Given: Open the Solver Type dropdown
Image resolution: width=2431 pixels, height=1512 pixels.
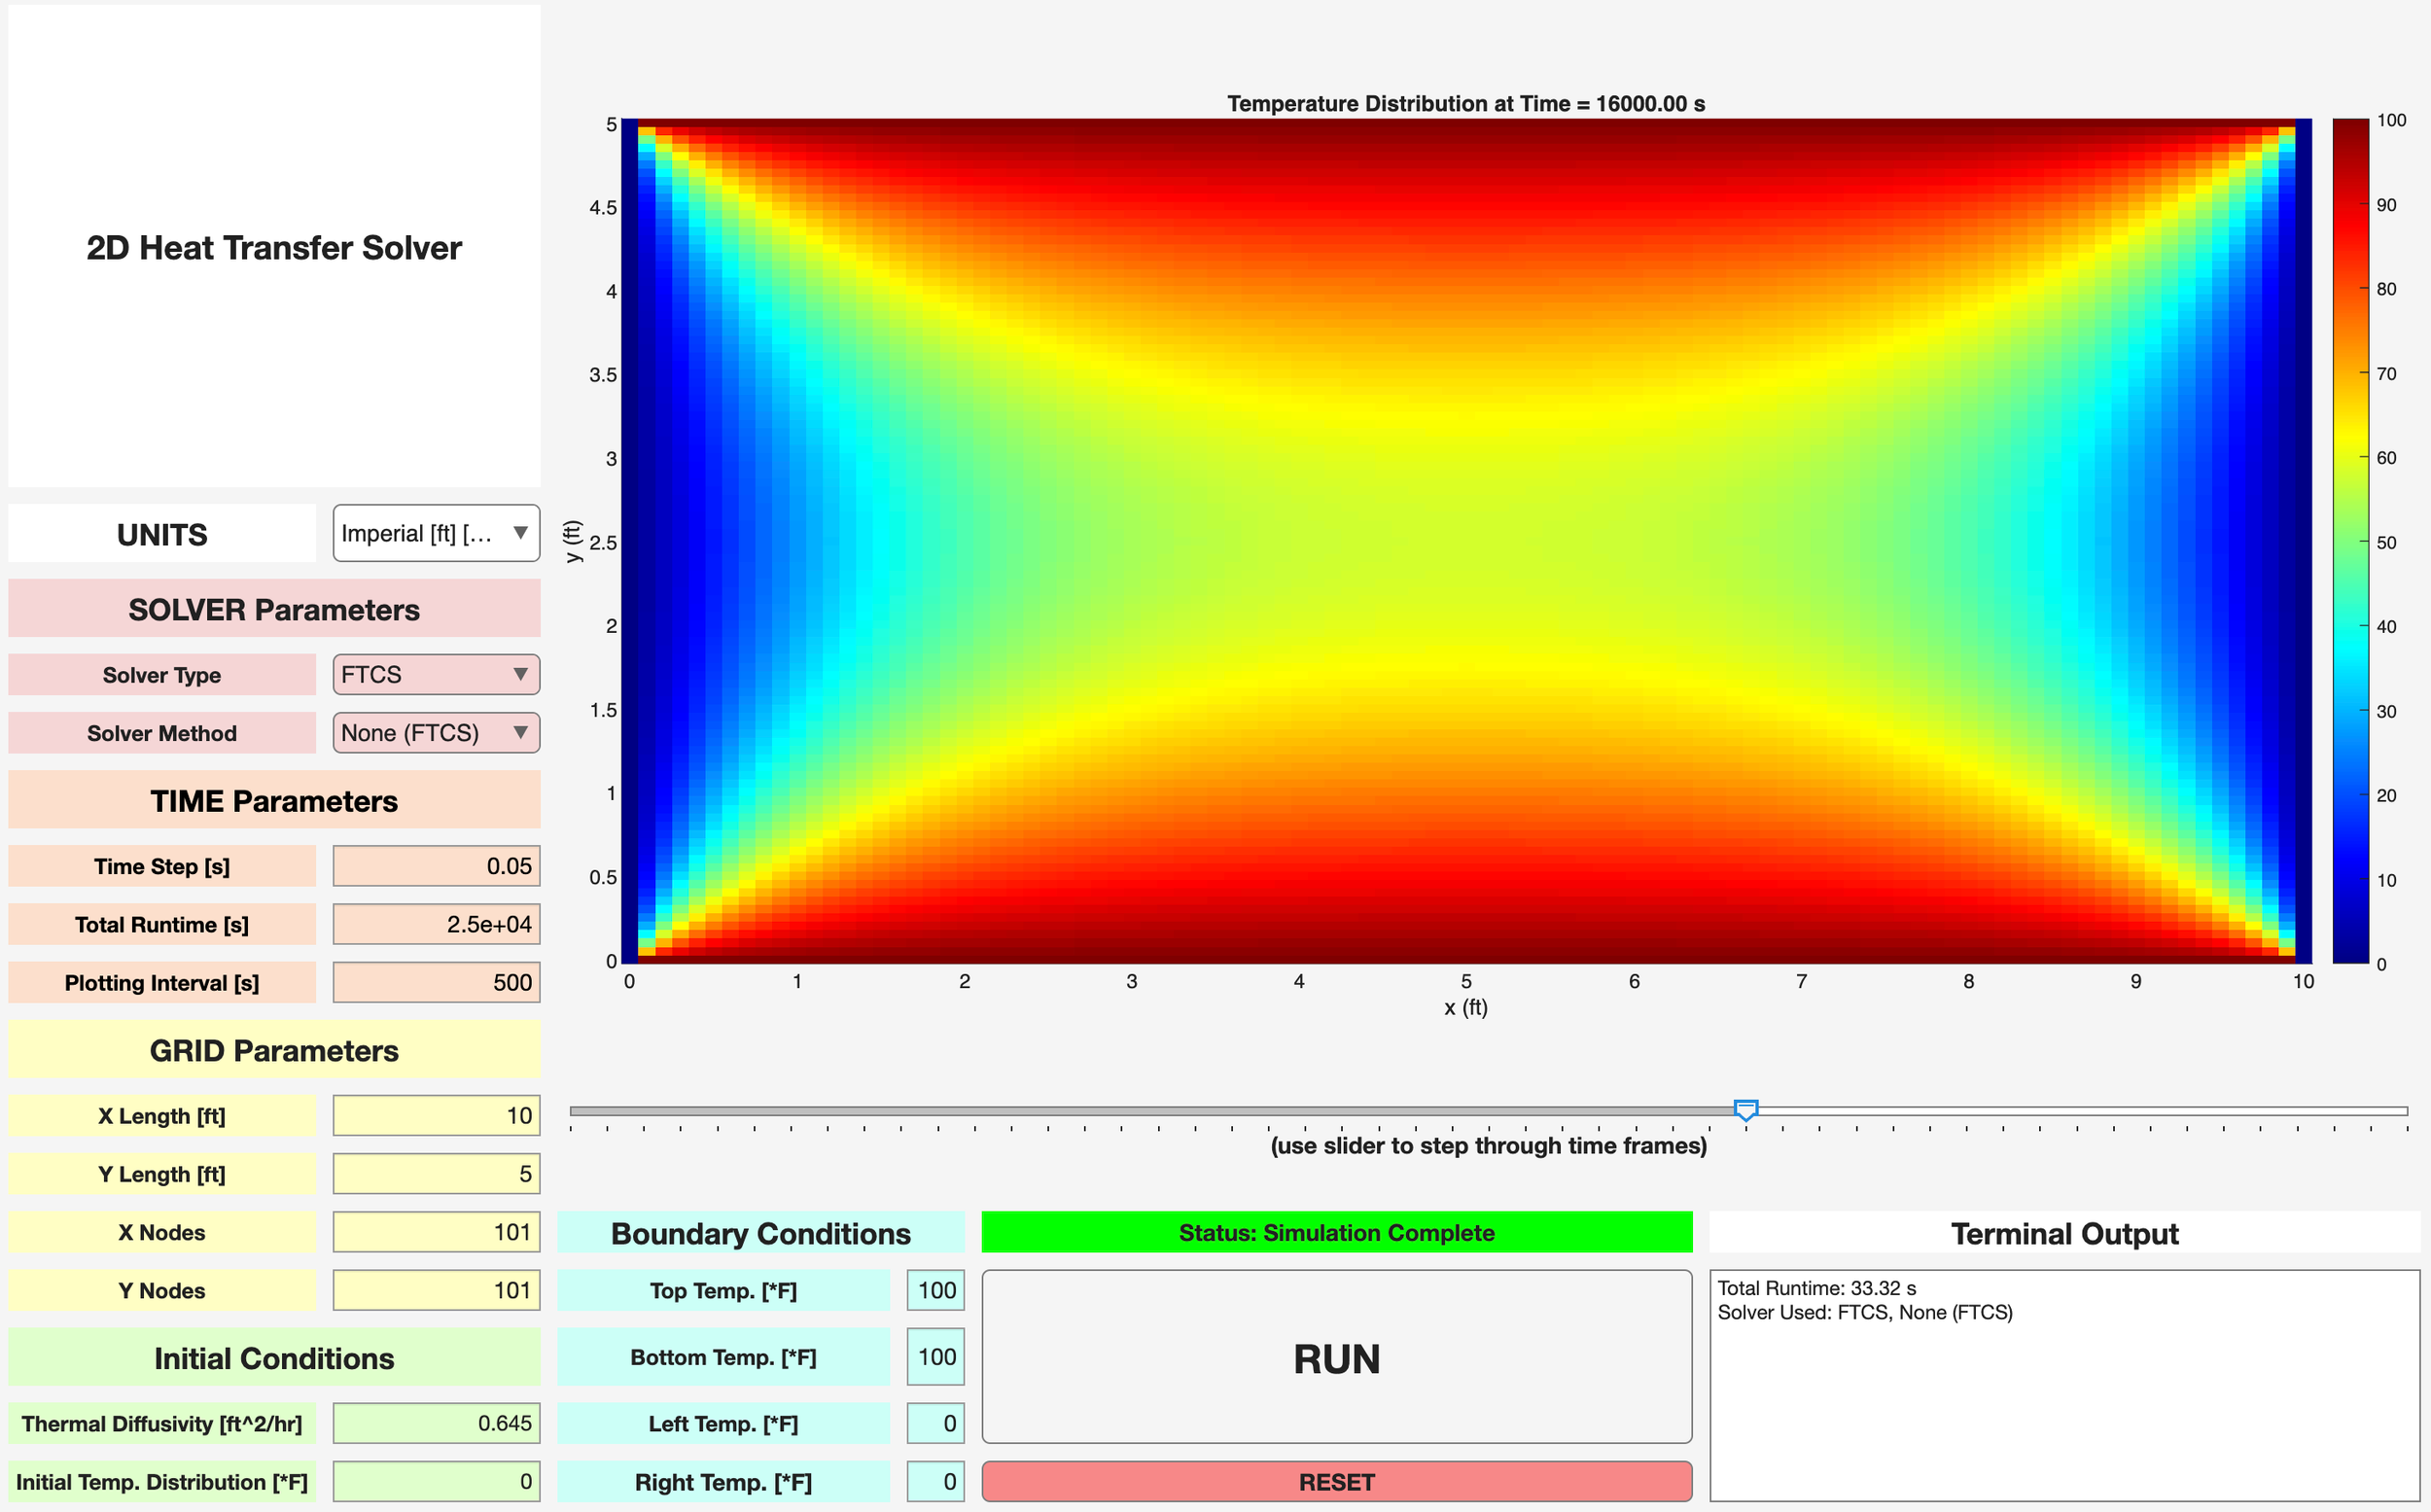Looking at the screenshot, I should [436, 674].
